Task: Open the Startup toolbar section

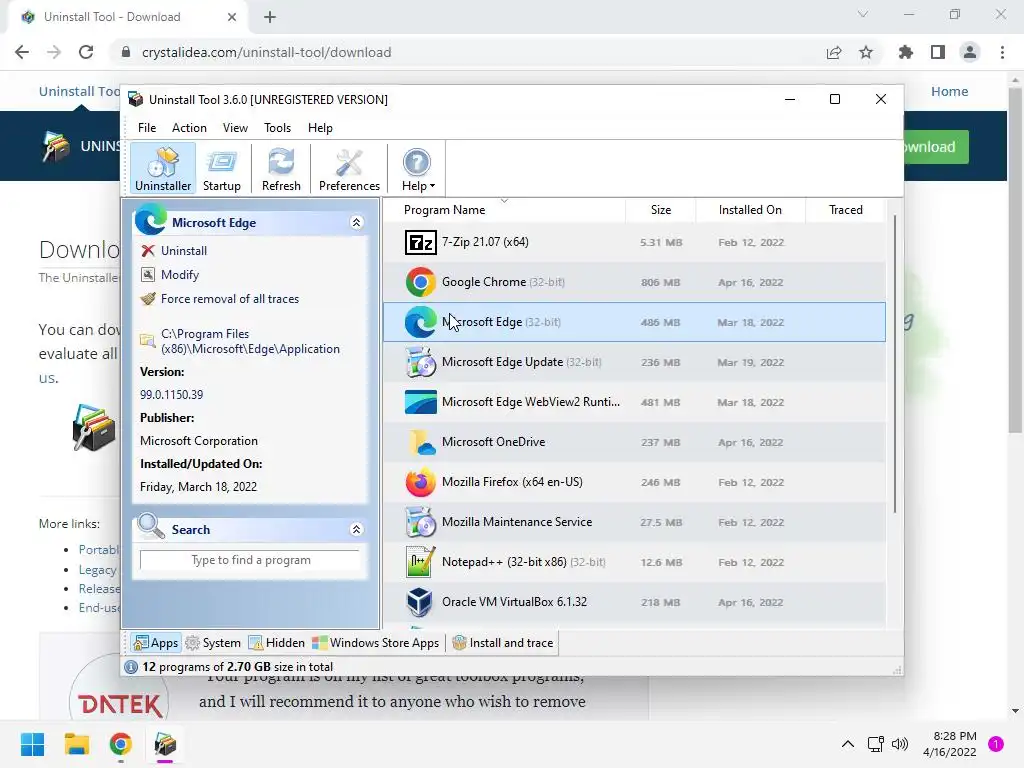Action: [x=221, y=169]
